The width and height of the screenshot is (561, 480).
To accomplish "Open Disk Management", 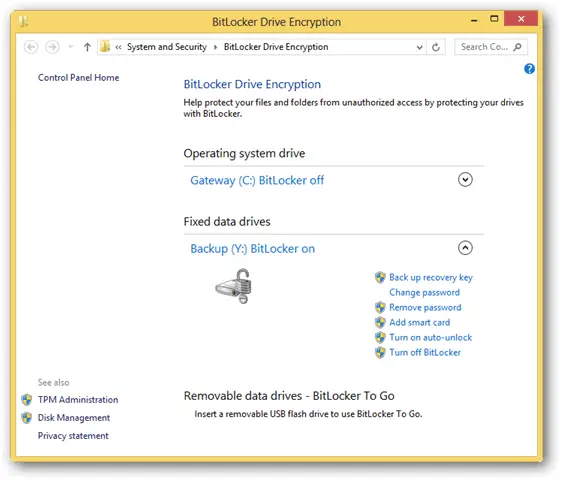I will point(74,418).
